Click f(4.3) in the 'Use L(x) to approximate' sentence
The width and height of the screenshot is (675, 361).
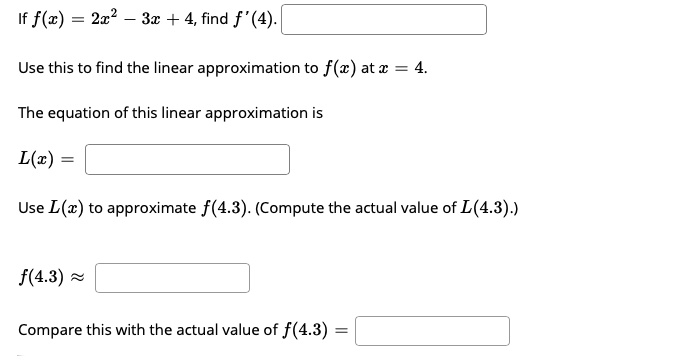click(x=225, y=208)
